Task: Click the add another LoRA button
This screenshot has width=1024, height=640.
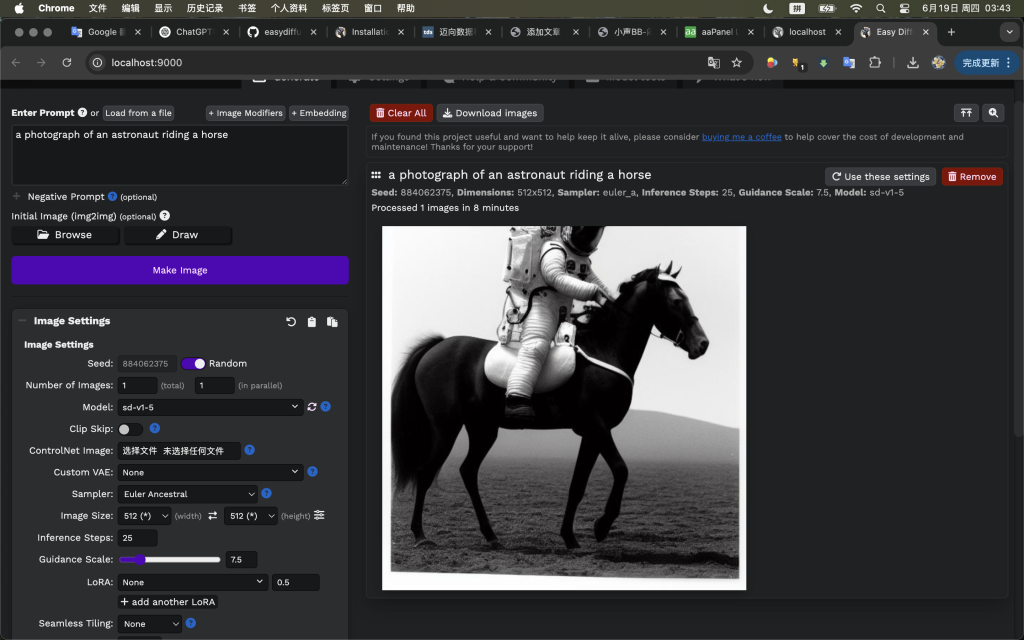Action: pyautogui.click(x=168, y=602)
